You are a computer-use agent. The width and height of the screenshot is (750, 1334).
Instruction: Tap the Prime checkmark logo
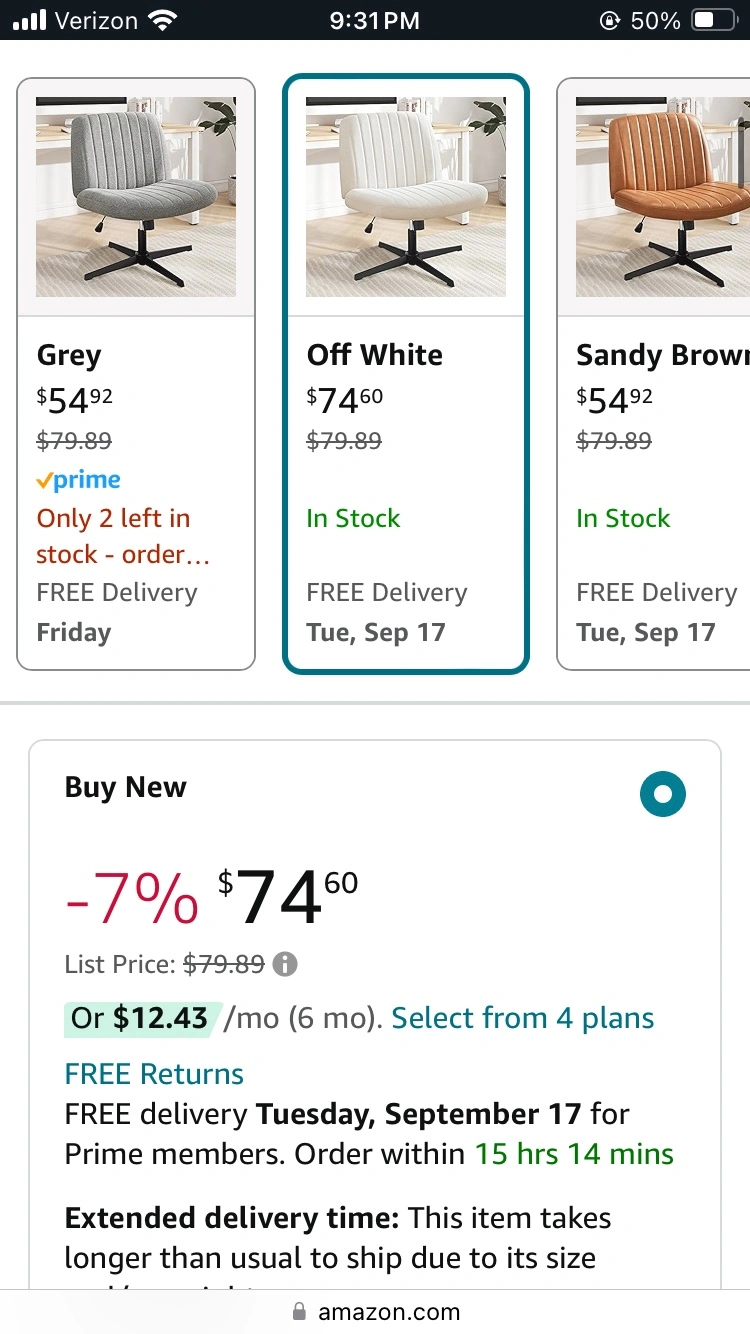[x=78, y=481]
